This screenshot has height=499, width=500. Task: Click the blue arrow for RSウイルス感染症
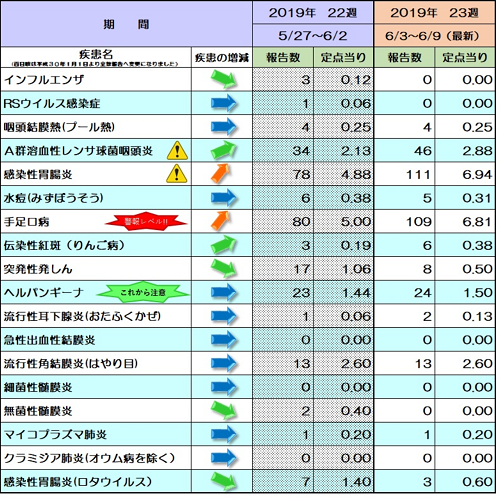point(224,103)
